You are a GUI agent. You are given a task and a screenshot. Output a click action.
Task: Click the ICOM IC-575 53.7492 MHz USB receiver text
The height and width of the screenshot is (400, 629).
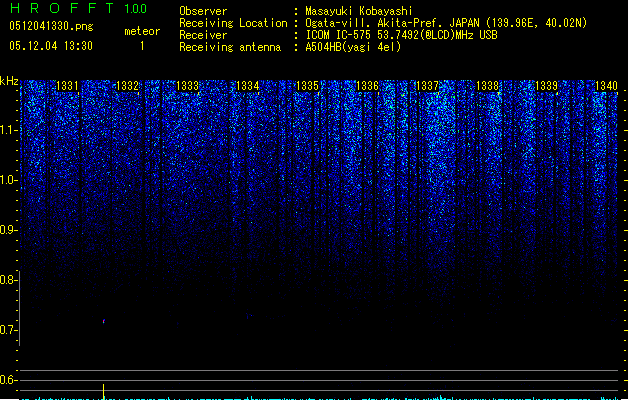click(401, 35)
